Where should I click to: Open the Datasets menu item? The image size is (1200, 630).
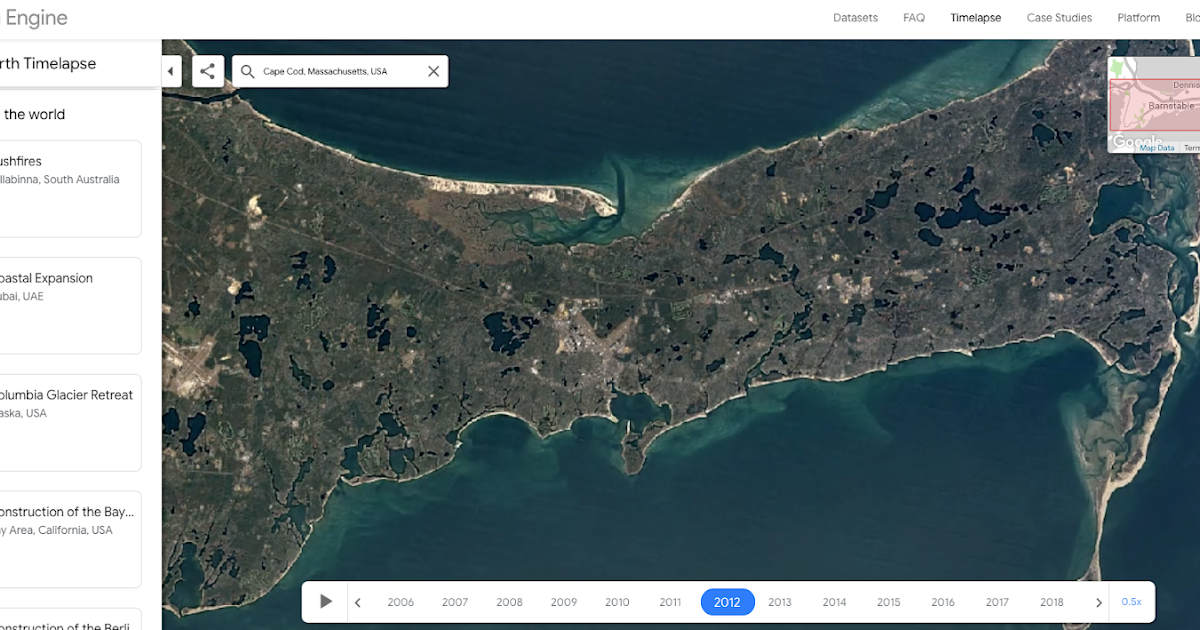855,17
